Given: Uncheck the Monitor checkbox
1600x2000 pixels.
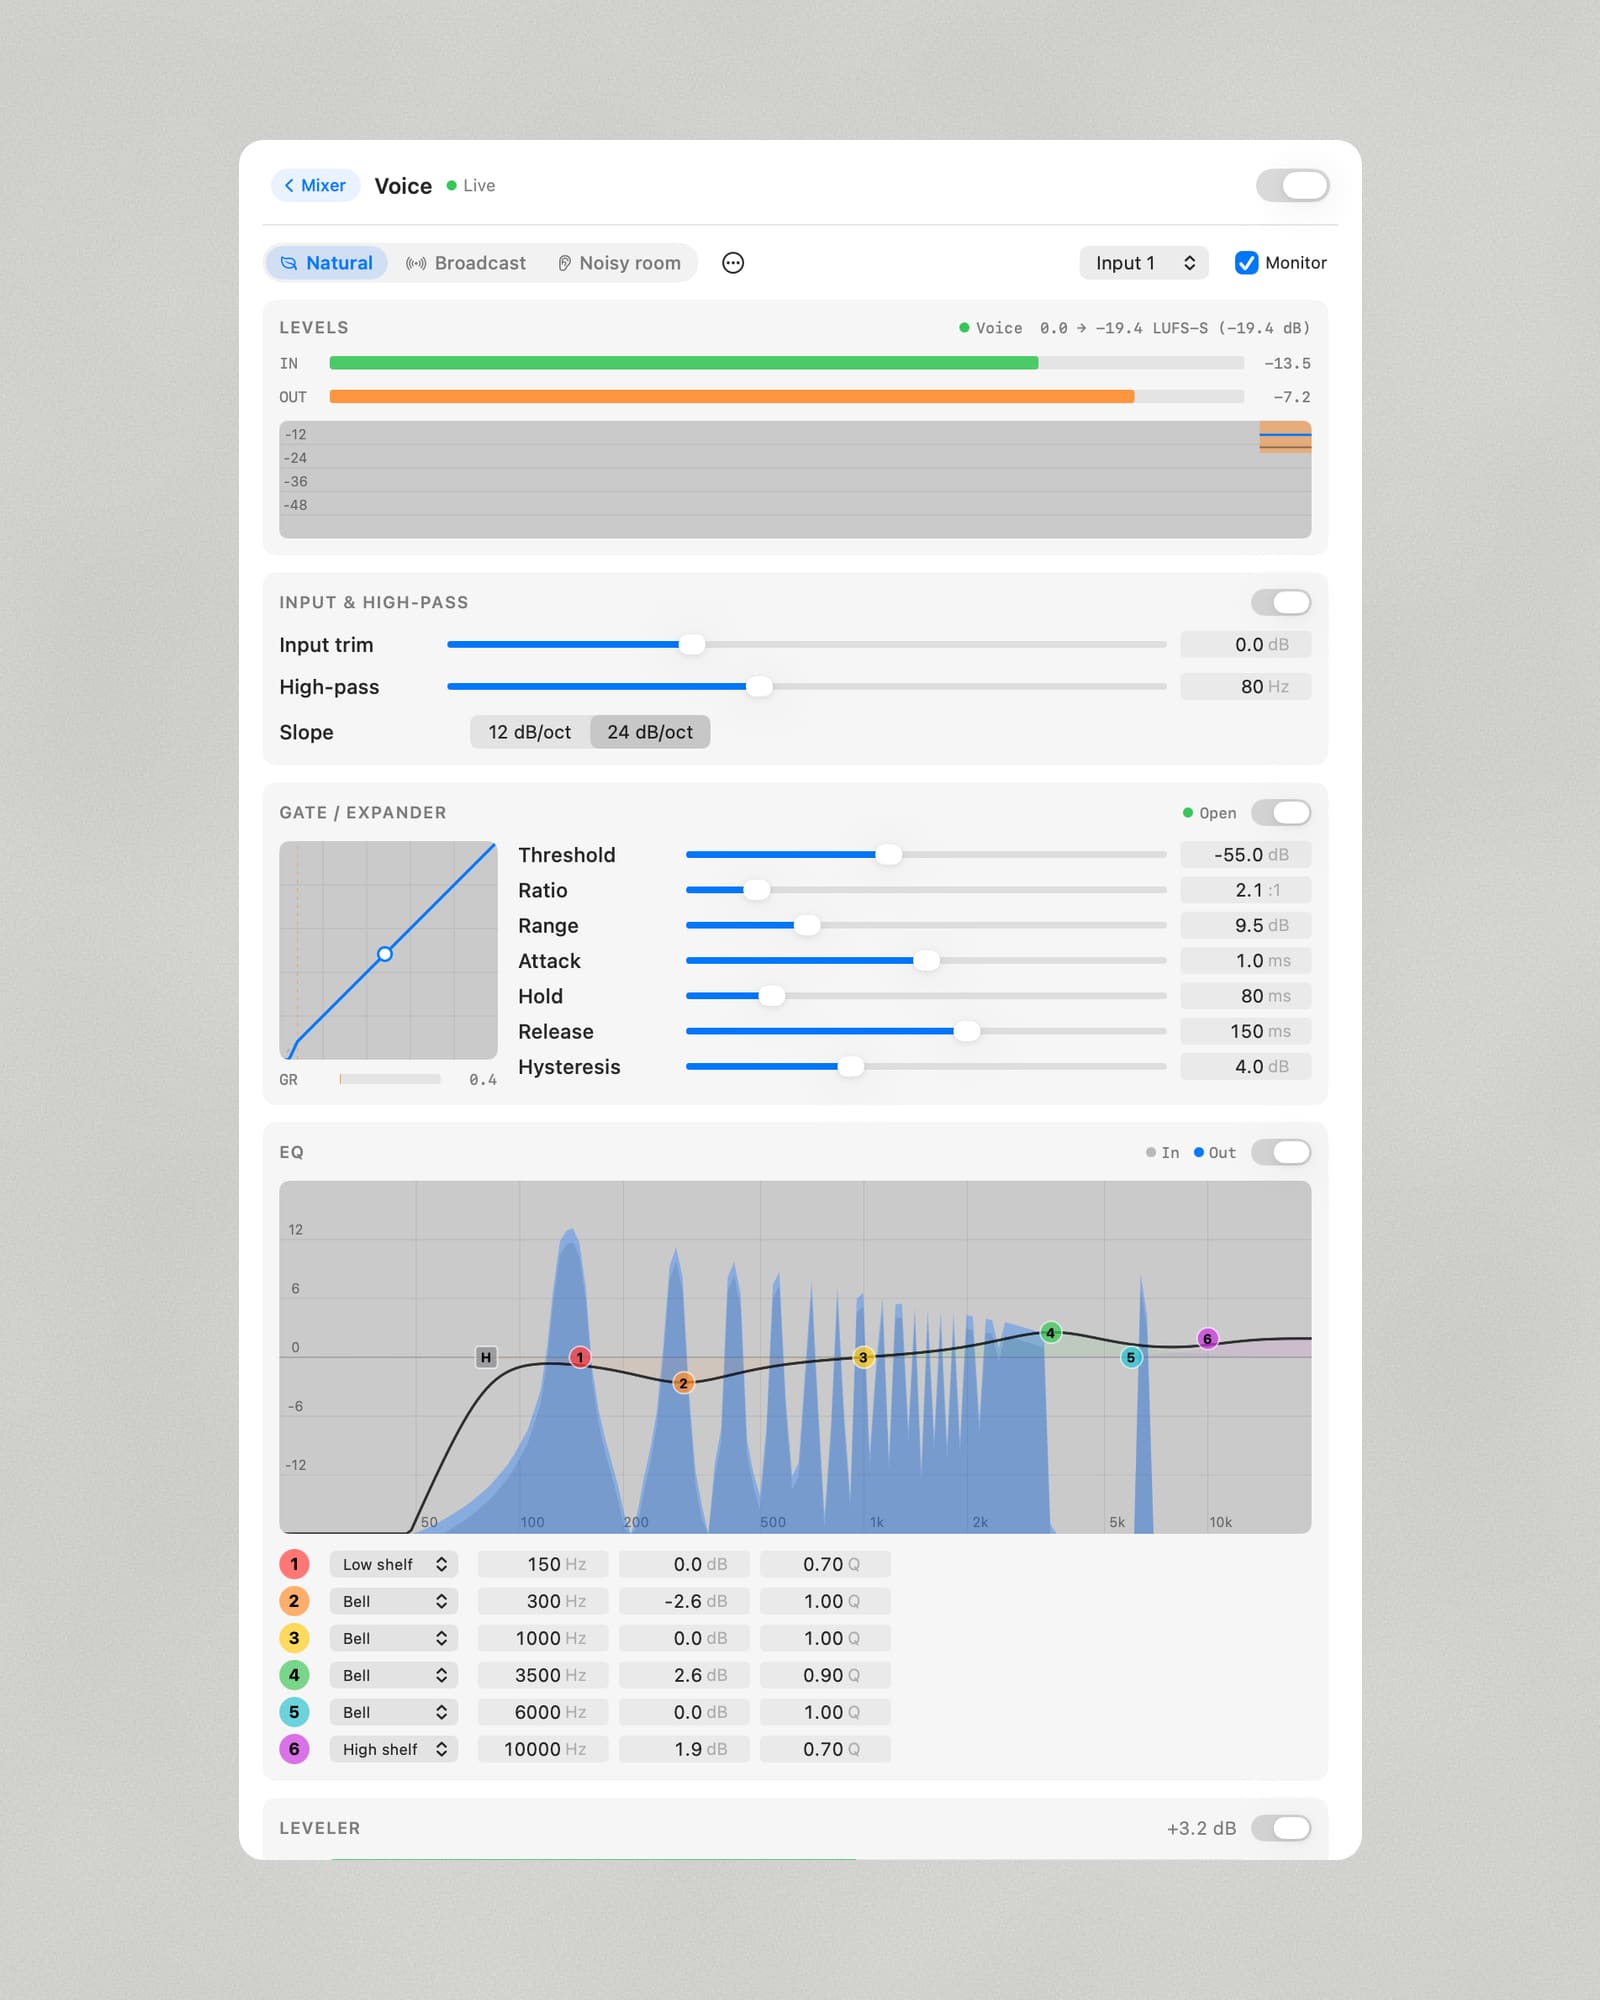Looking at the screenshot, I should coord(1246,263).
